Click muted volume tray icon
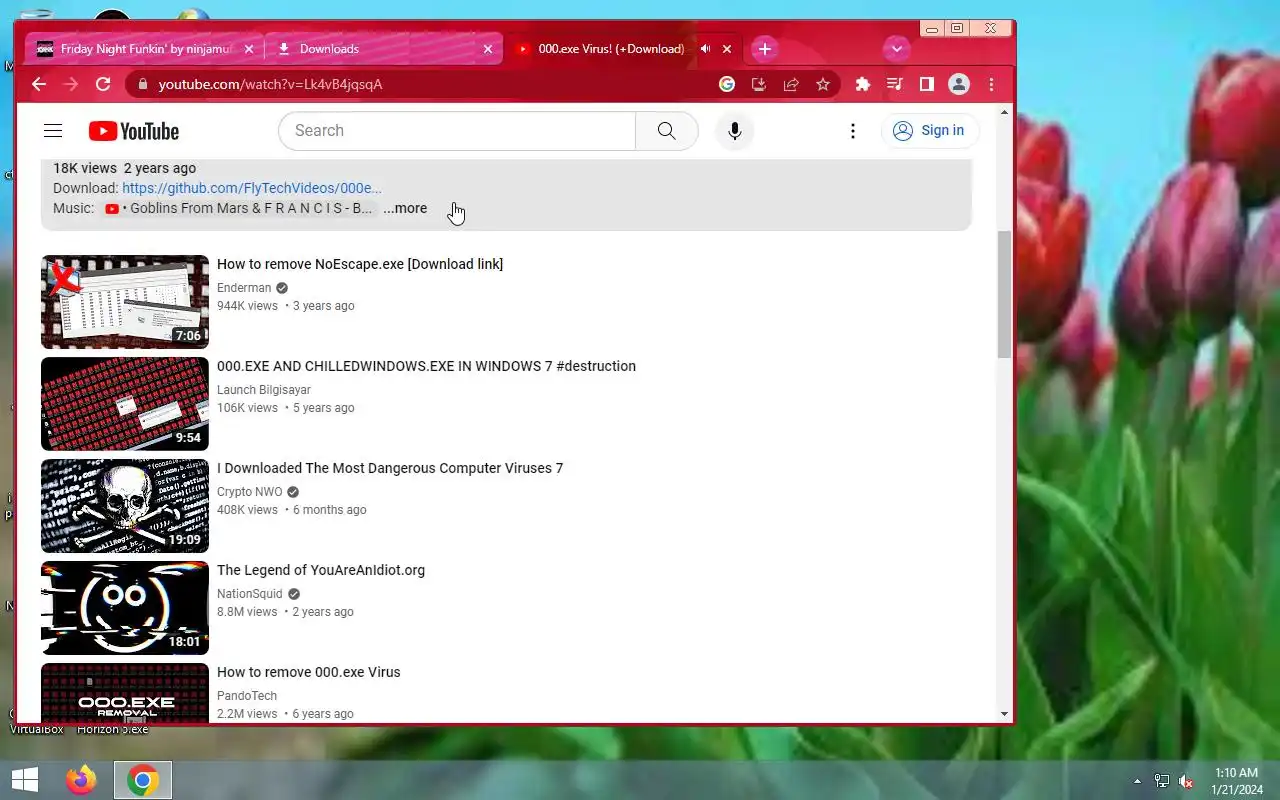Viewport: 1280px width, 800px height. point(1186,781)
